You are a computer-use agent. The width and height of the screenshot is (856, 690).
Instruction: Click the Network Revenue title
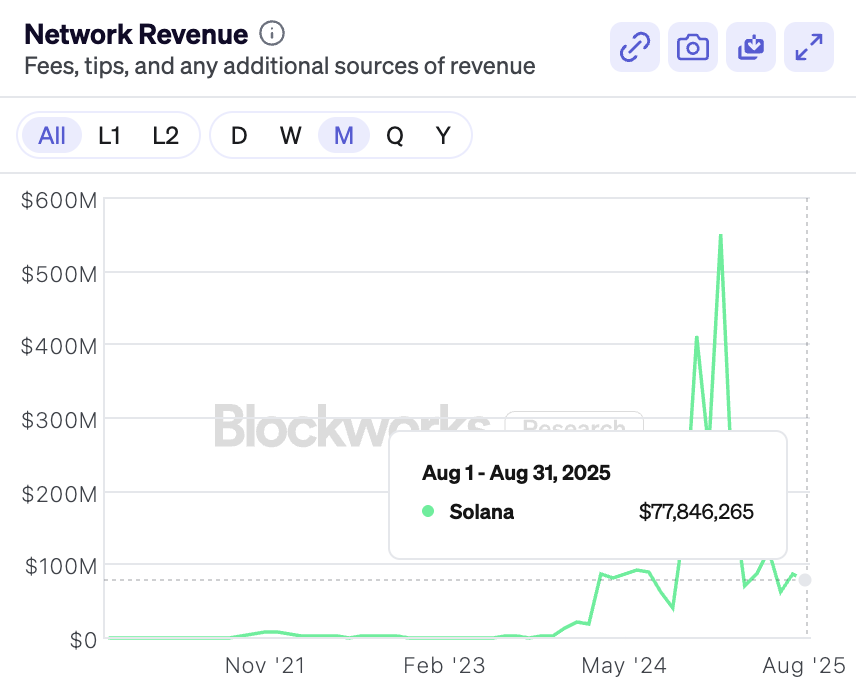point(136,34)
